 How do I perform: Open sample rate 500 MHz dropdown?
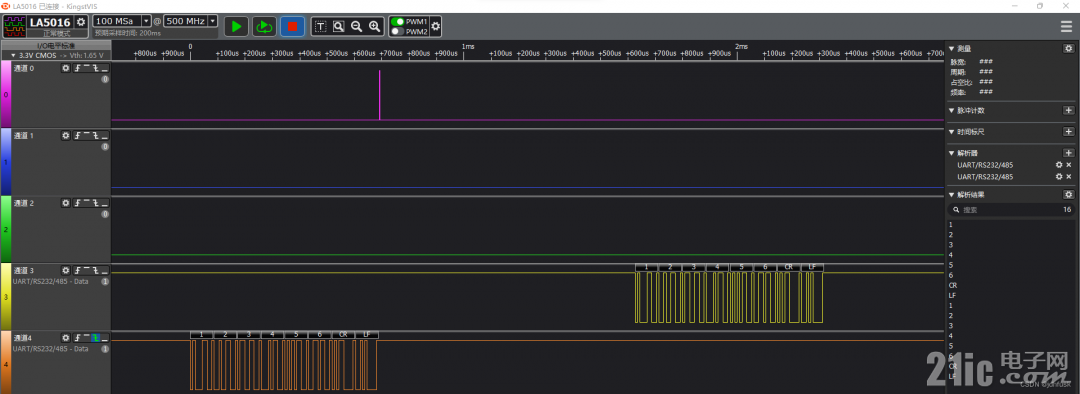pyautogui.click(x=212, y=21)
